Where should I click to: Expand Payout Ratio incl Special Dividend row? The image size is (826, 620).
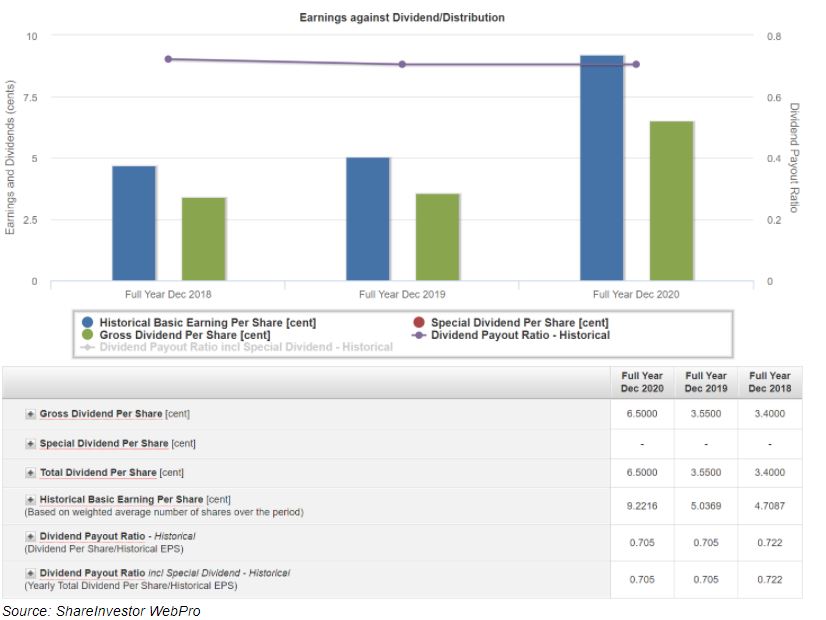click(31, 573)
